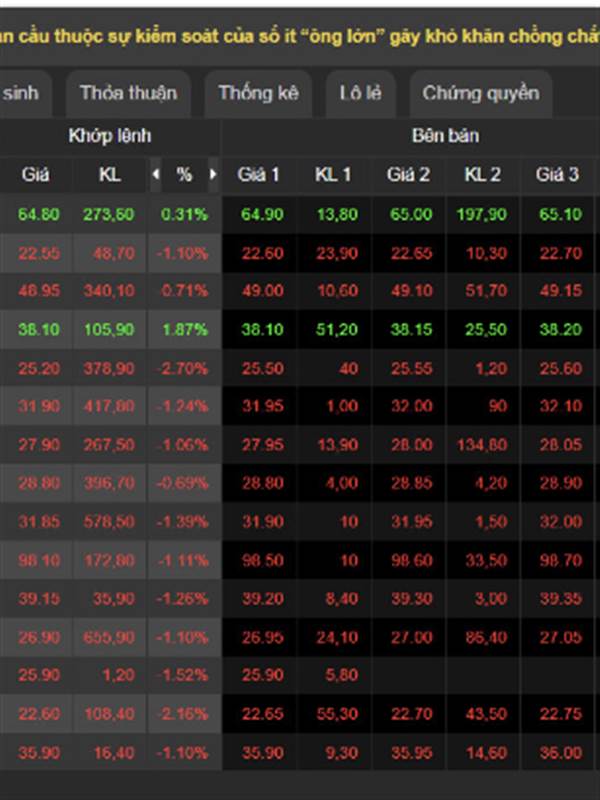Click matched price 31.90
The width and height of the screenshot is (600, 800).
[39, 406]
